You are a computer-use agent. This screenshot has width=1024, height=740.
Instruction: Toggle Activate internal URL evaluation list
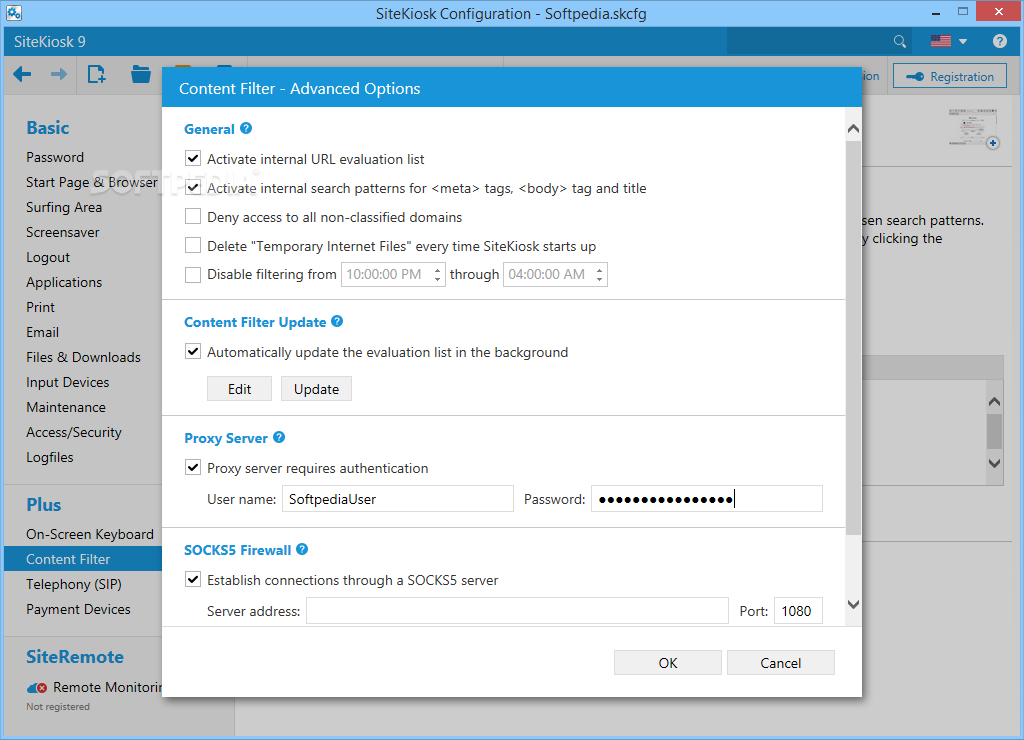point(193,159)
